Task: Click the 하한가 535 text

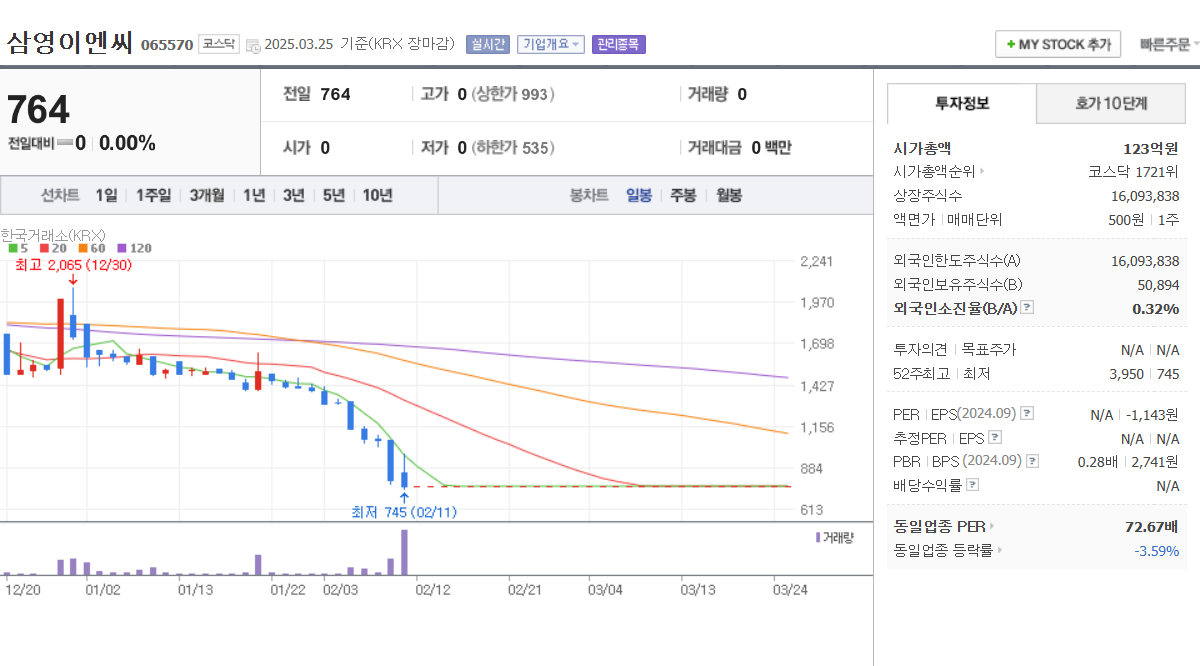Action: (513, 148)
